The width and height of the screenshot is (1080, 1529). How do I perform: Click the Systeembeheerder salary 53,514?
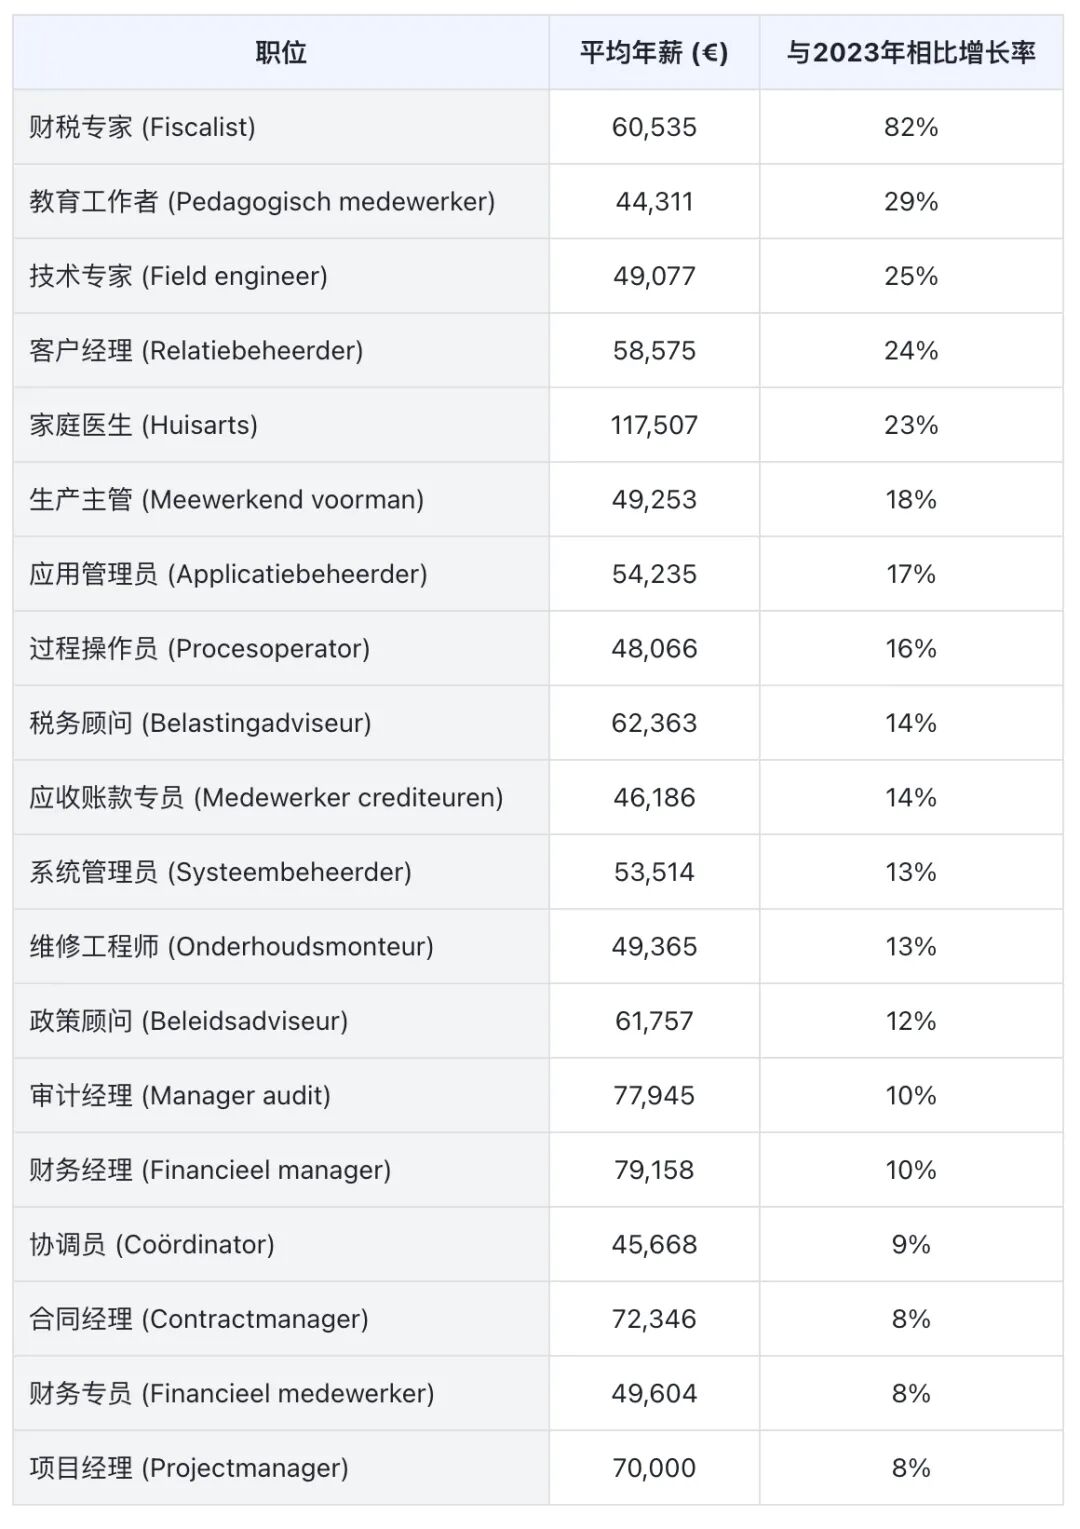[x=654, y=872]
